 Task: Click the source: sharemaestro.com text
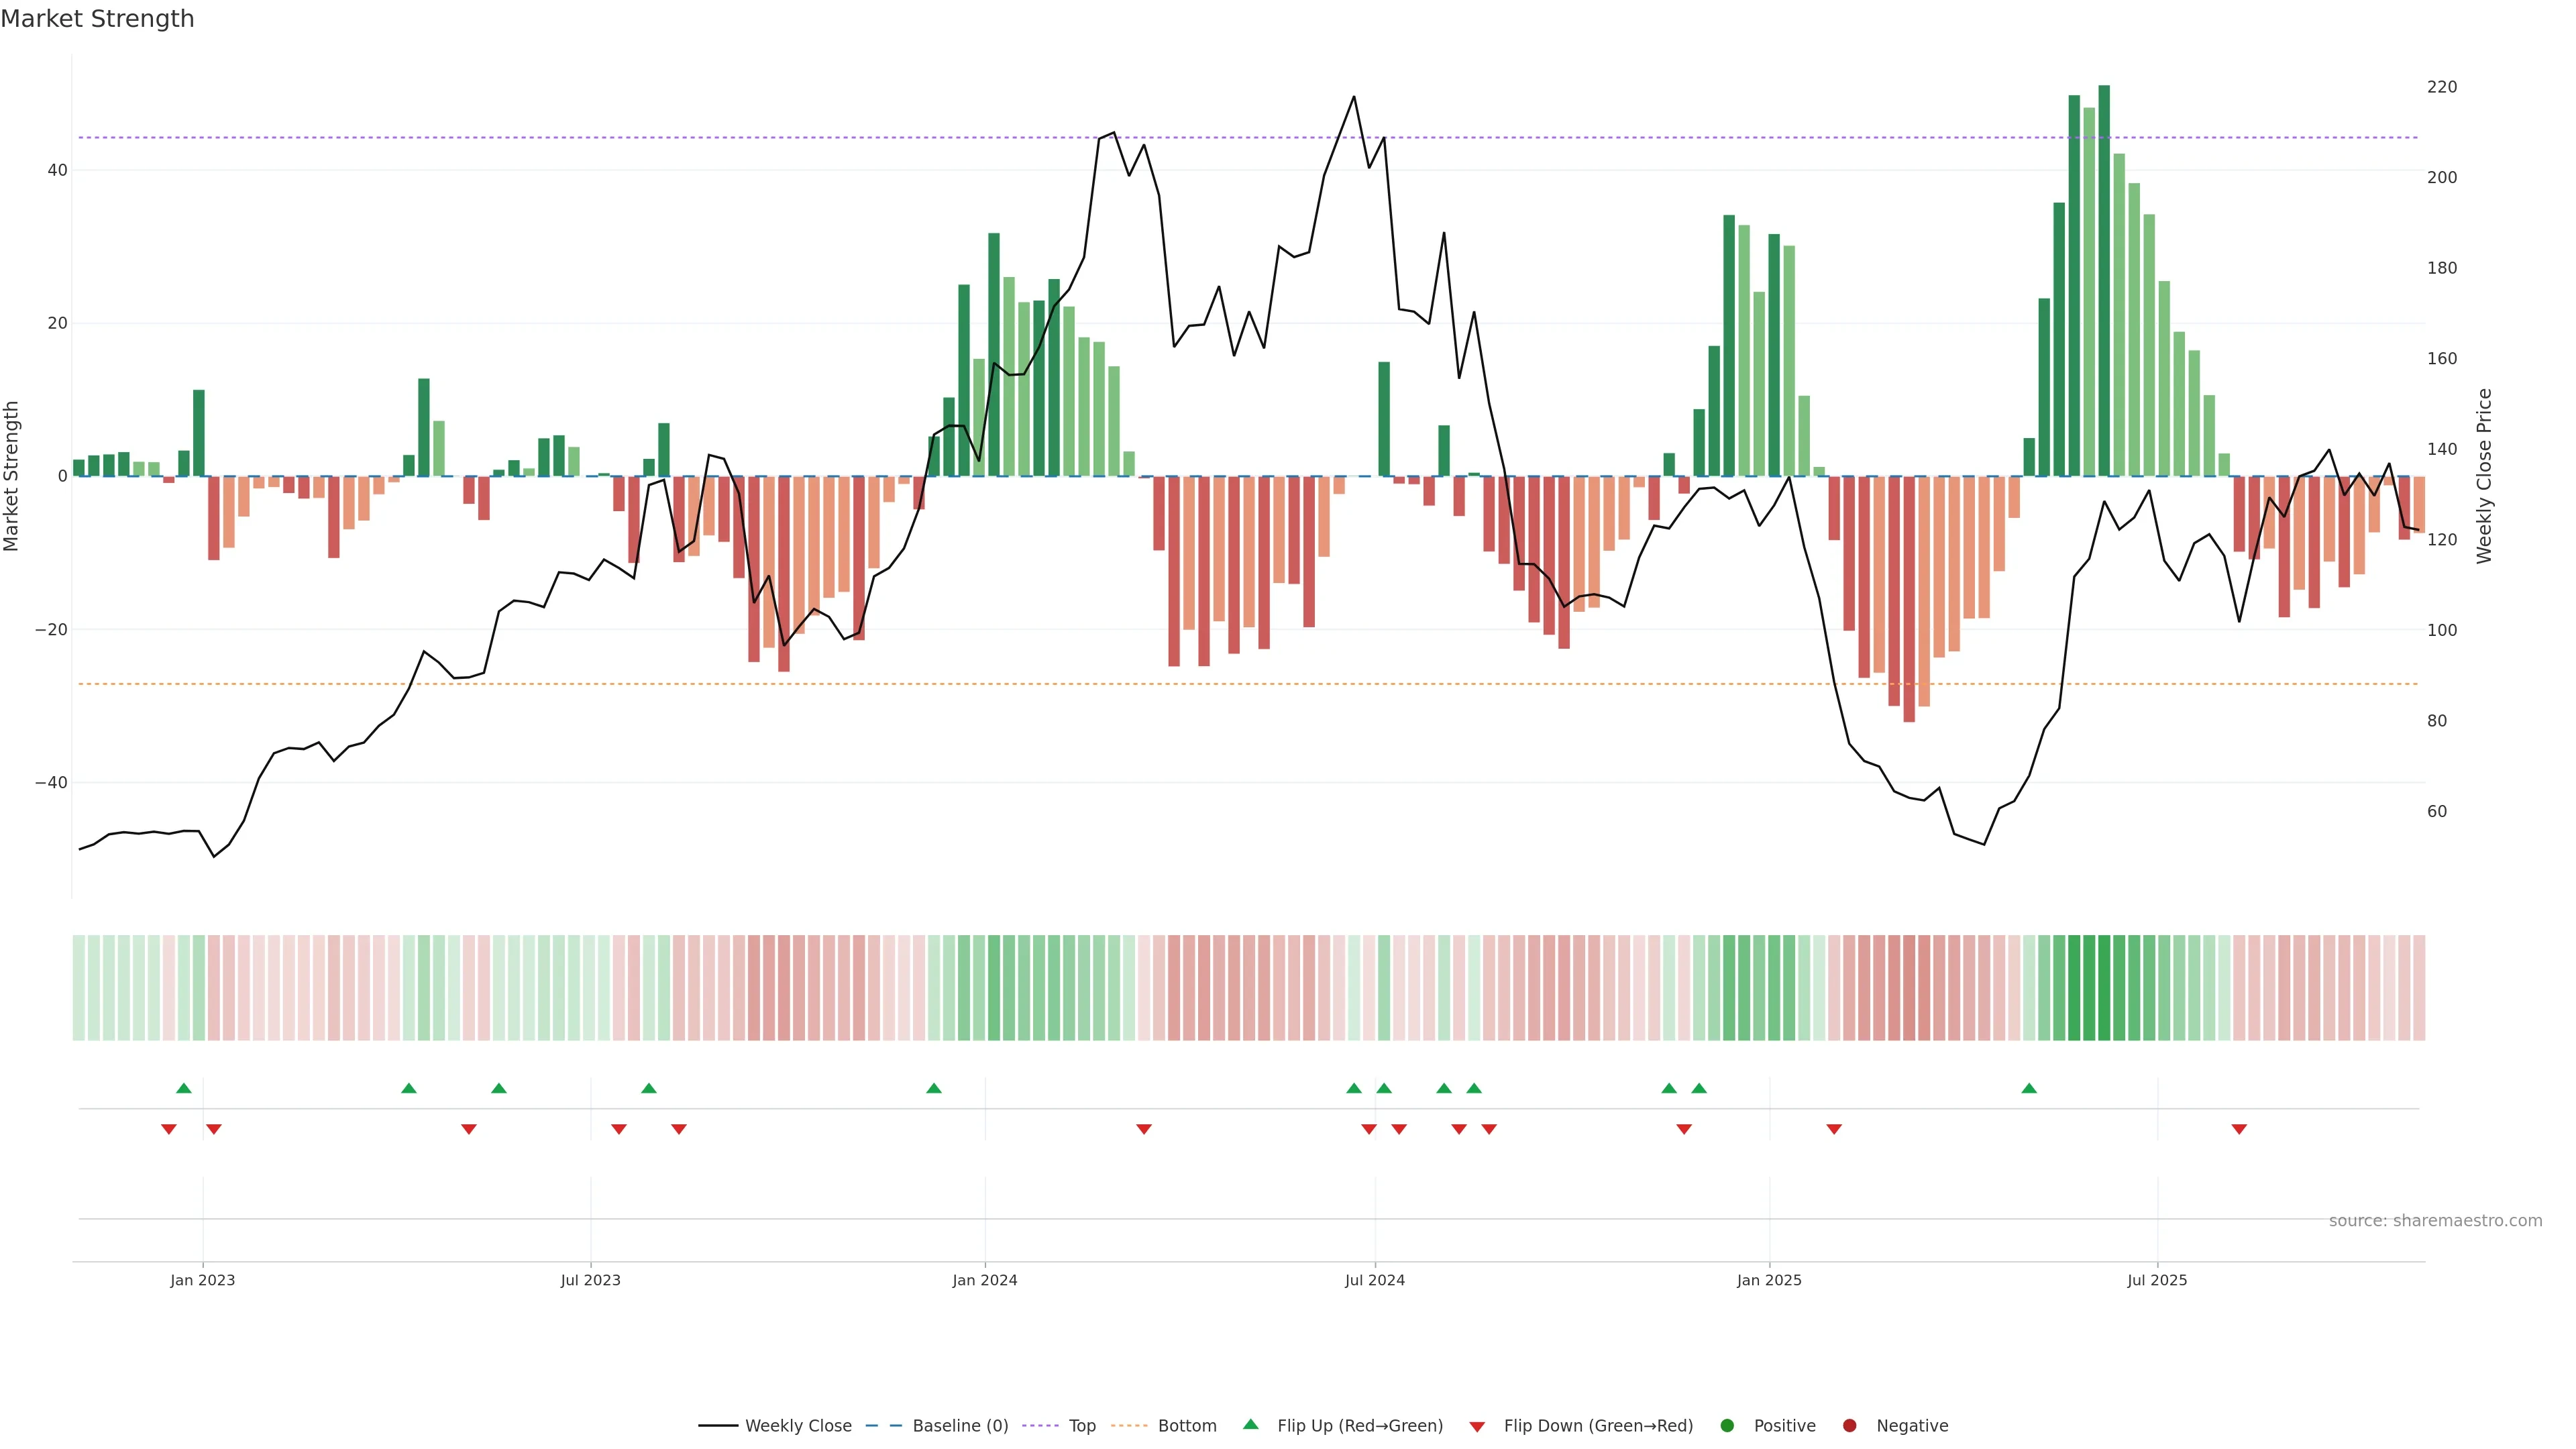click(2435, 1220)
